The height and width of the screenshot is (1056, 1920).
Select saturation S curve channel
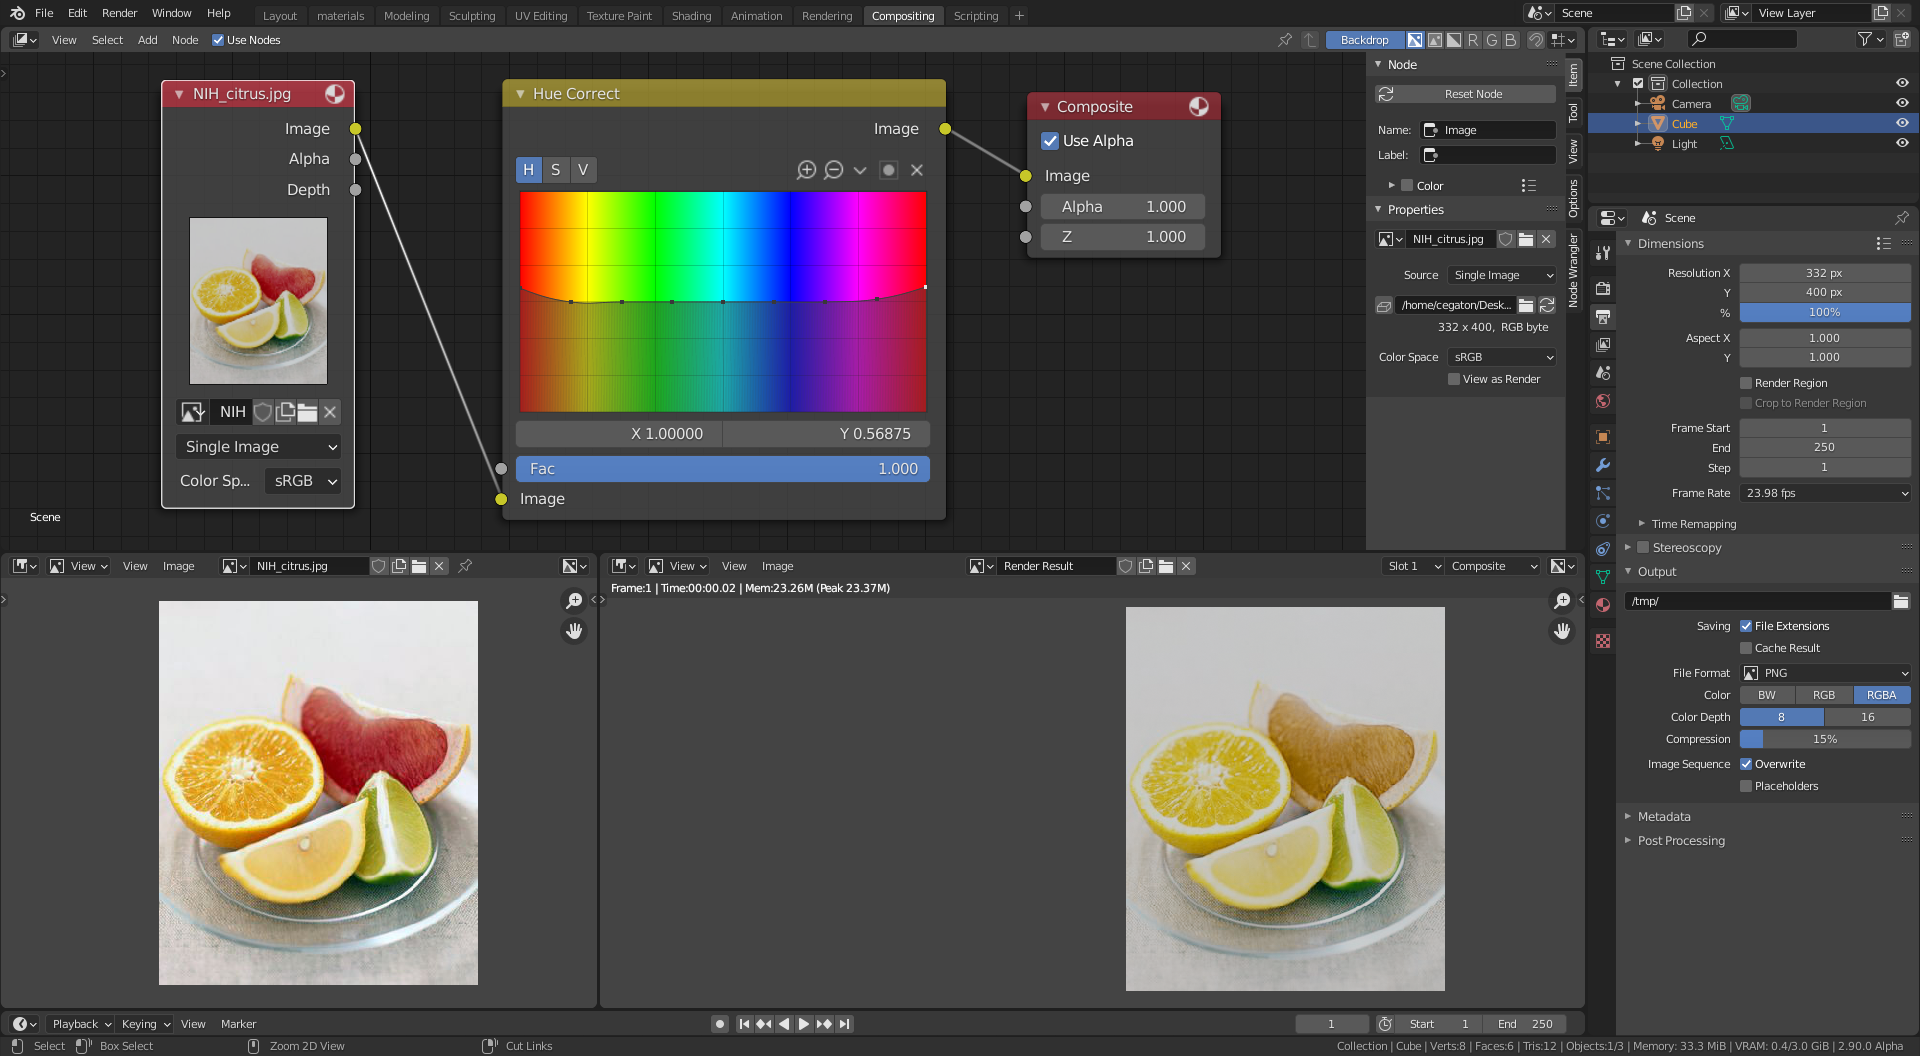556,170
